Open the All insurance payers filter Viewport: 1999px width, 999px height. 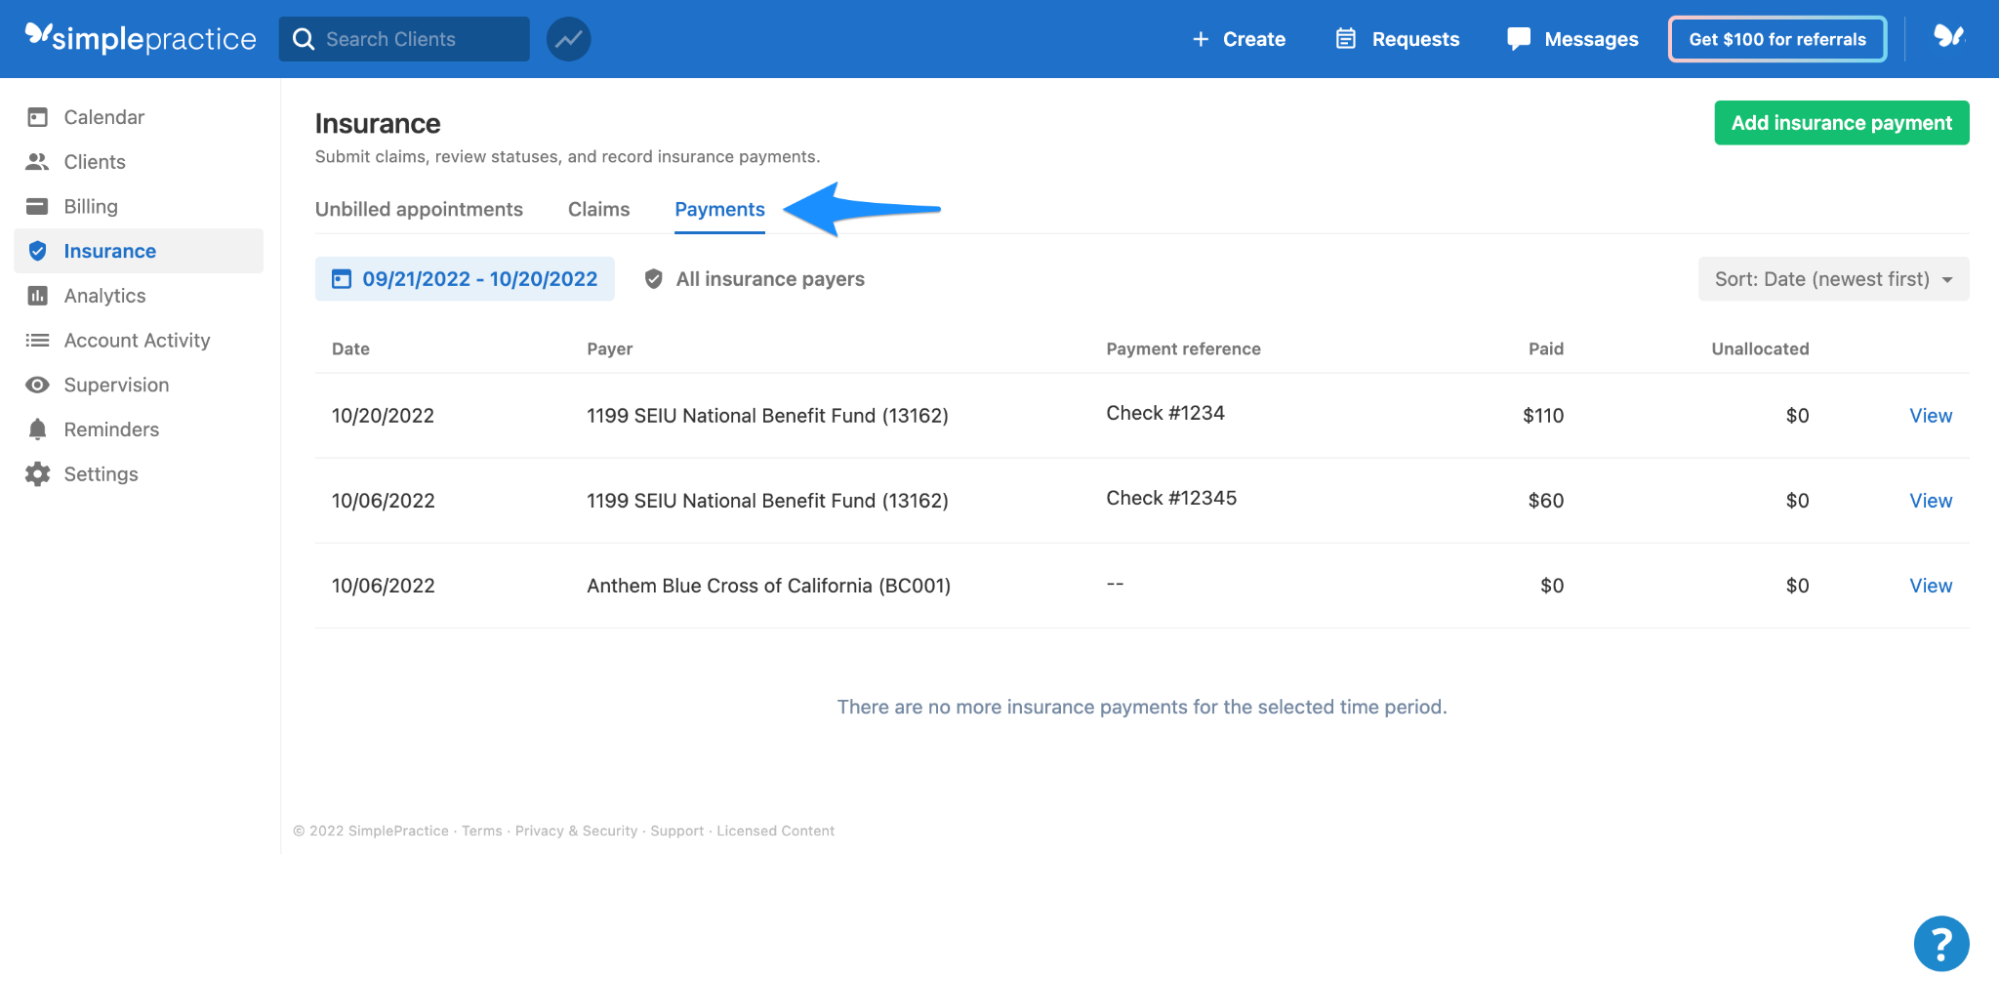coord(753,279)
